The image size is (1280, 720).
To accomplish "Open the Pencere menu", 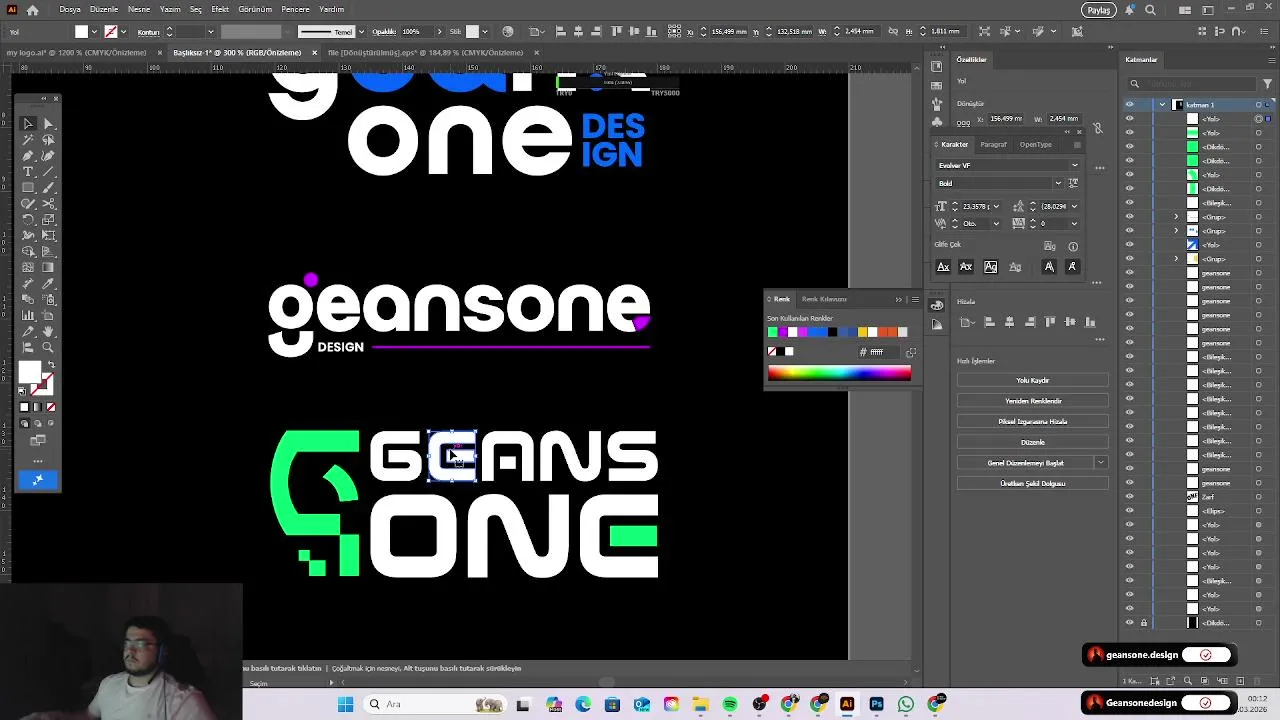I will (295, 10).
